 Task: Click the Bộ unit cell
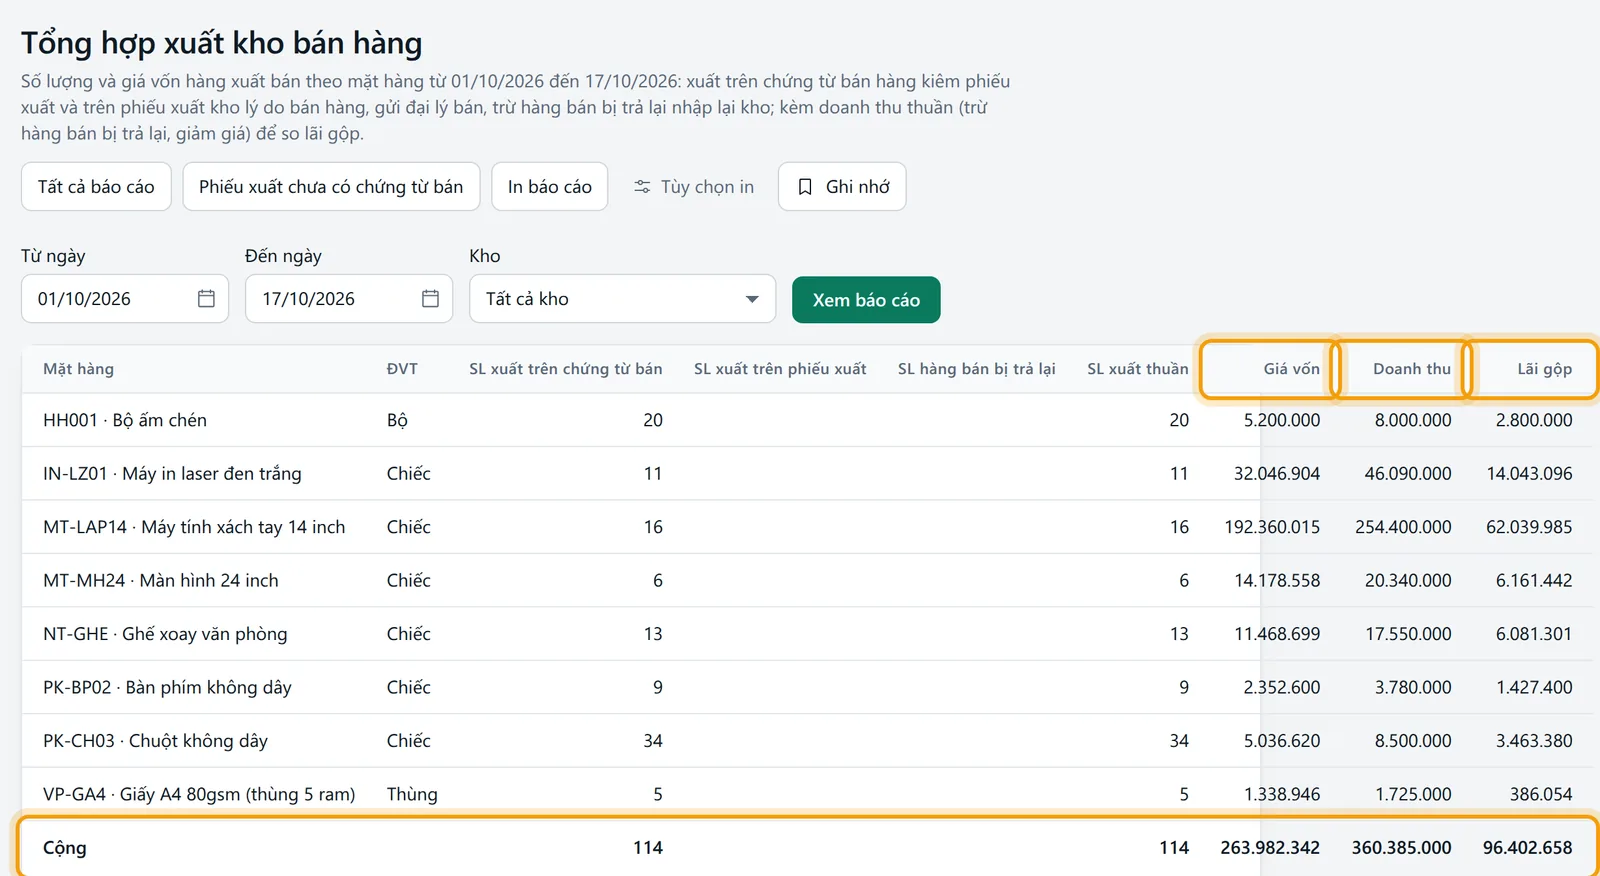point(397,420)
